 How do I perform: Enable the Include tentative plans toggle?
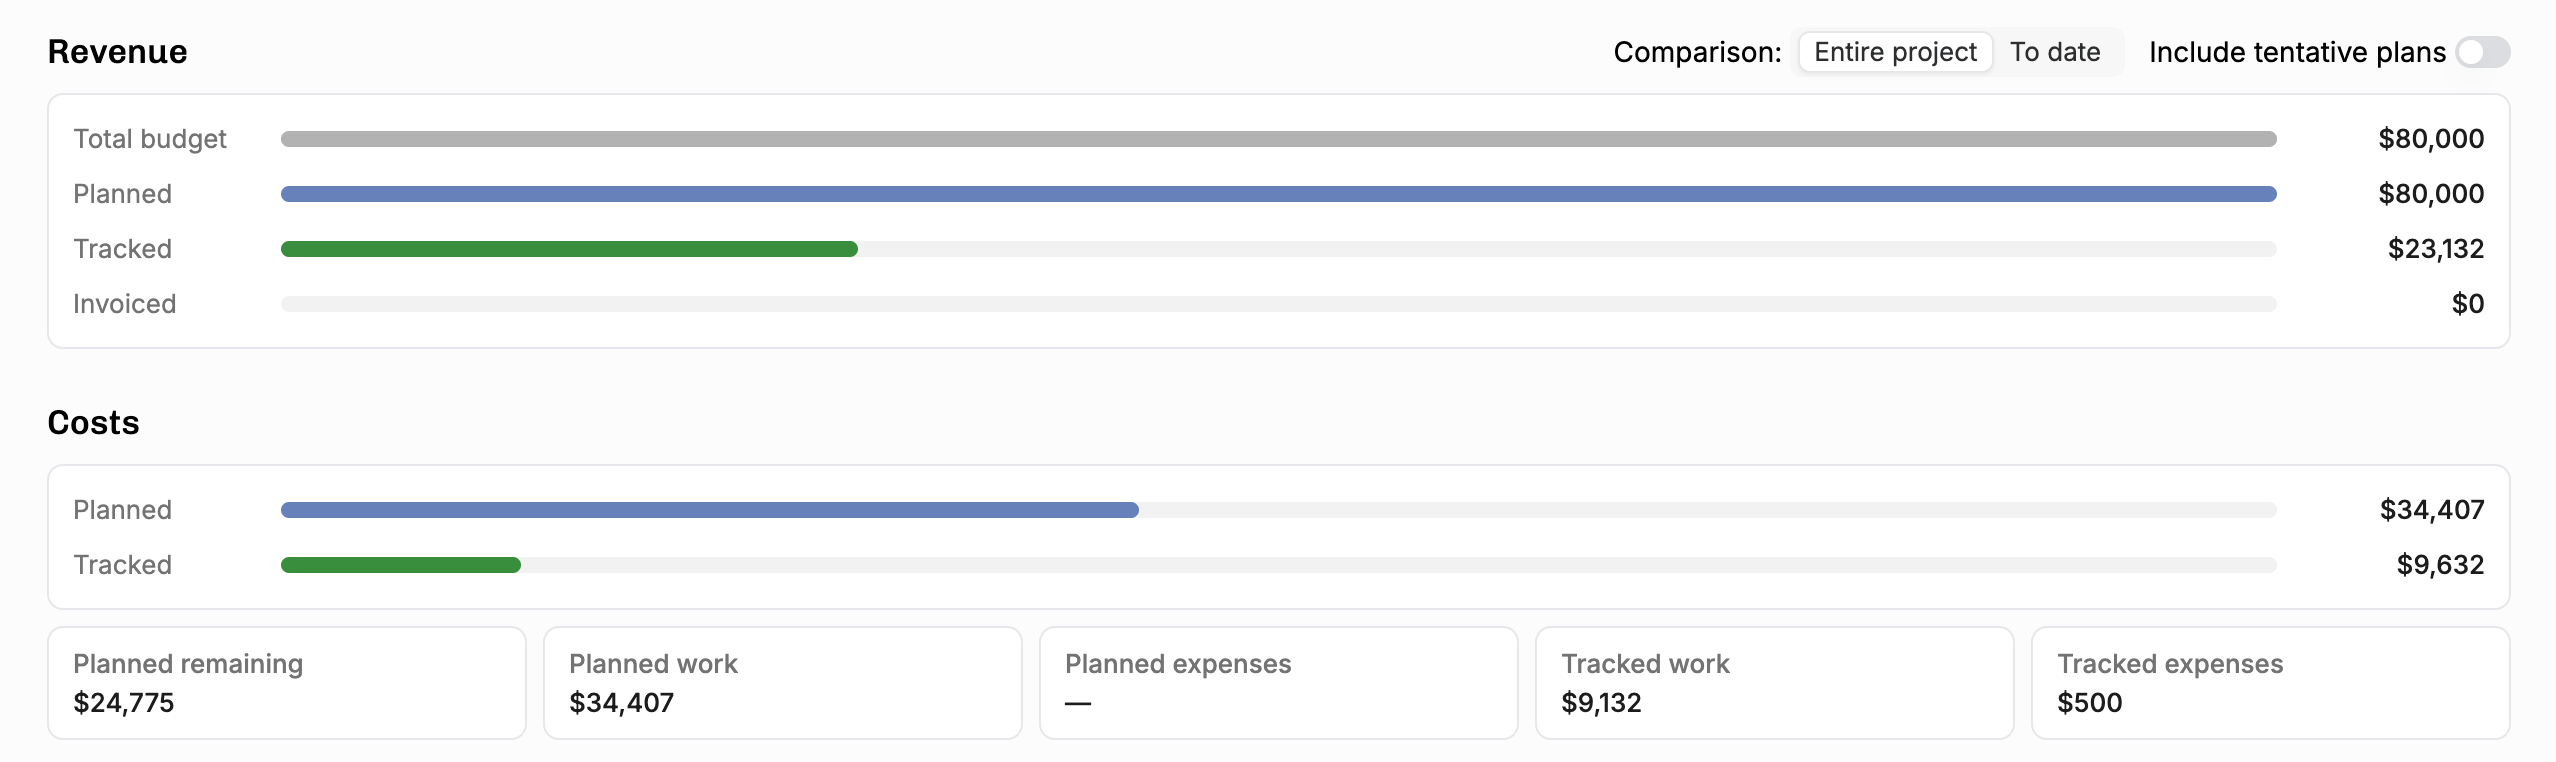[x=2482, y=52]
